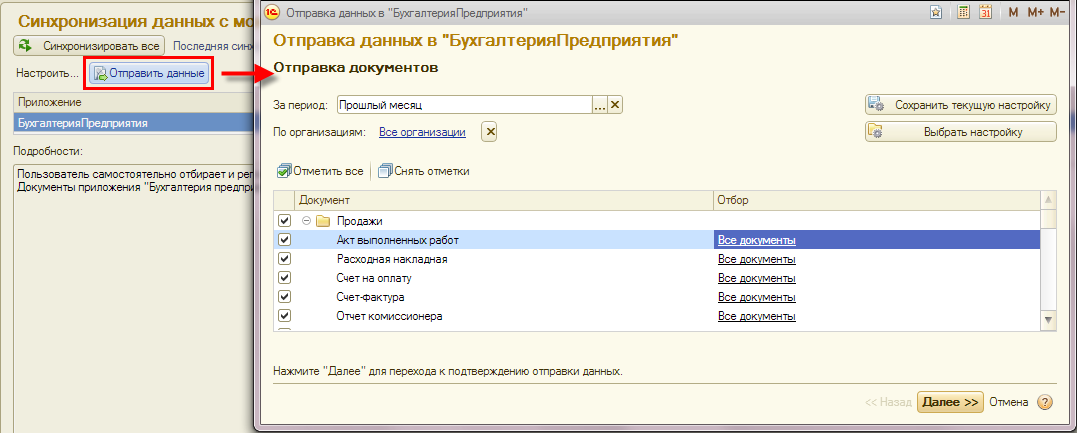Click the 'Продажи' folder icon
The width and height of the screenshot is (1077, 433).
tap(323, 221)
